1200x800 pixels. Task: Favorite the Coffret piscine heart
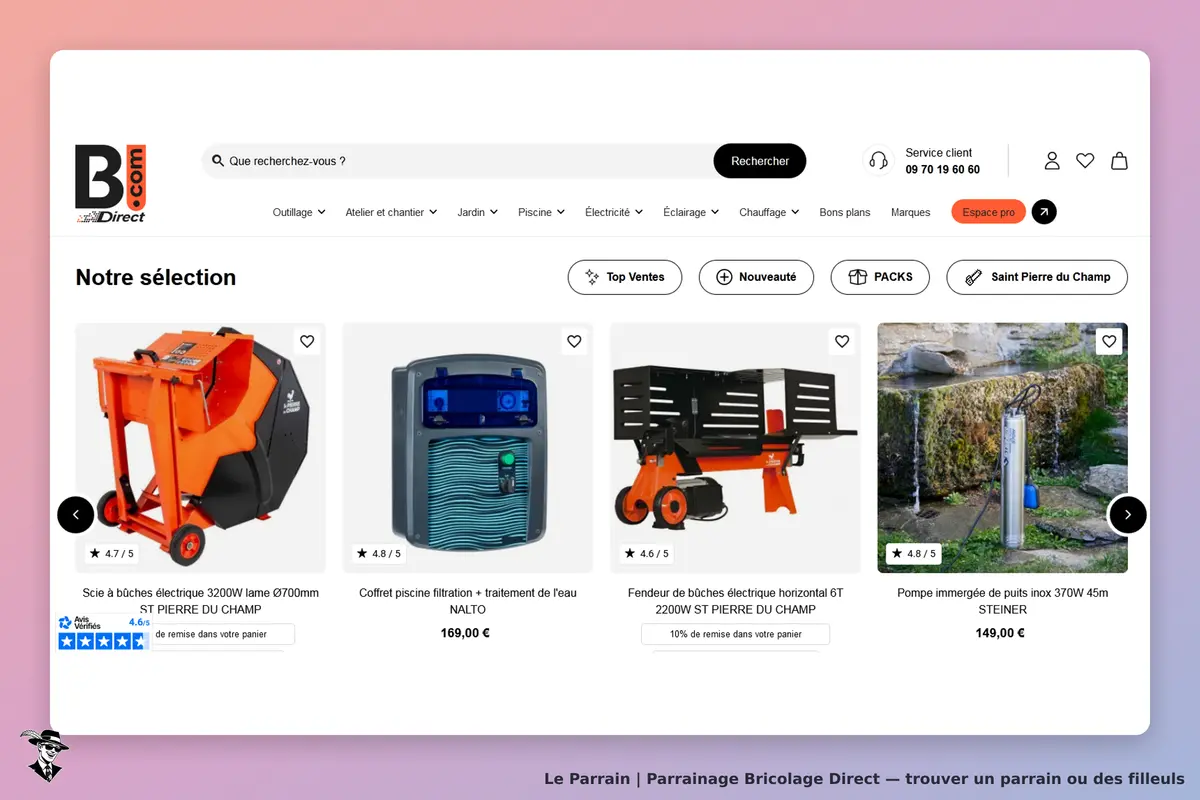pos(574,341)
